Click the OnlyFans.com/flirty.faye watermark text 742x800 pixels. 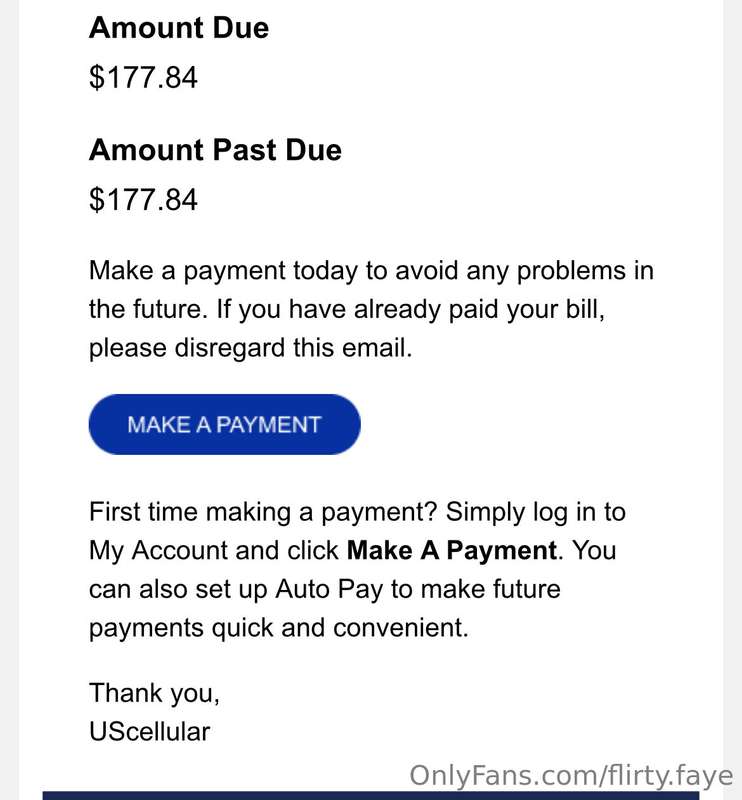[x=572, y=776]
